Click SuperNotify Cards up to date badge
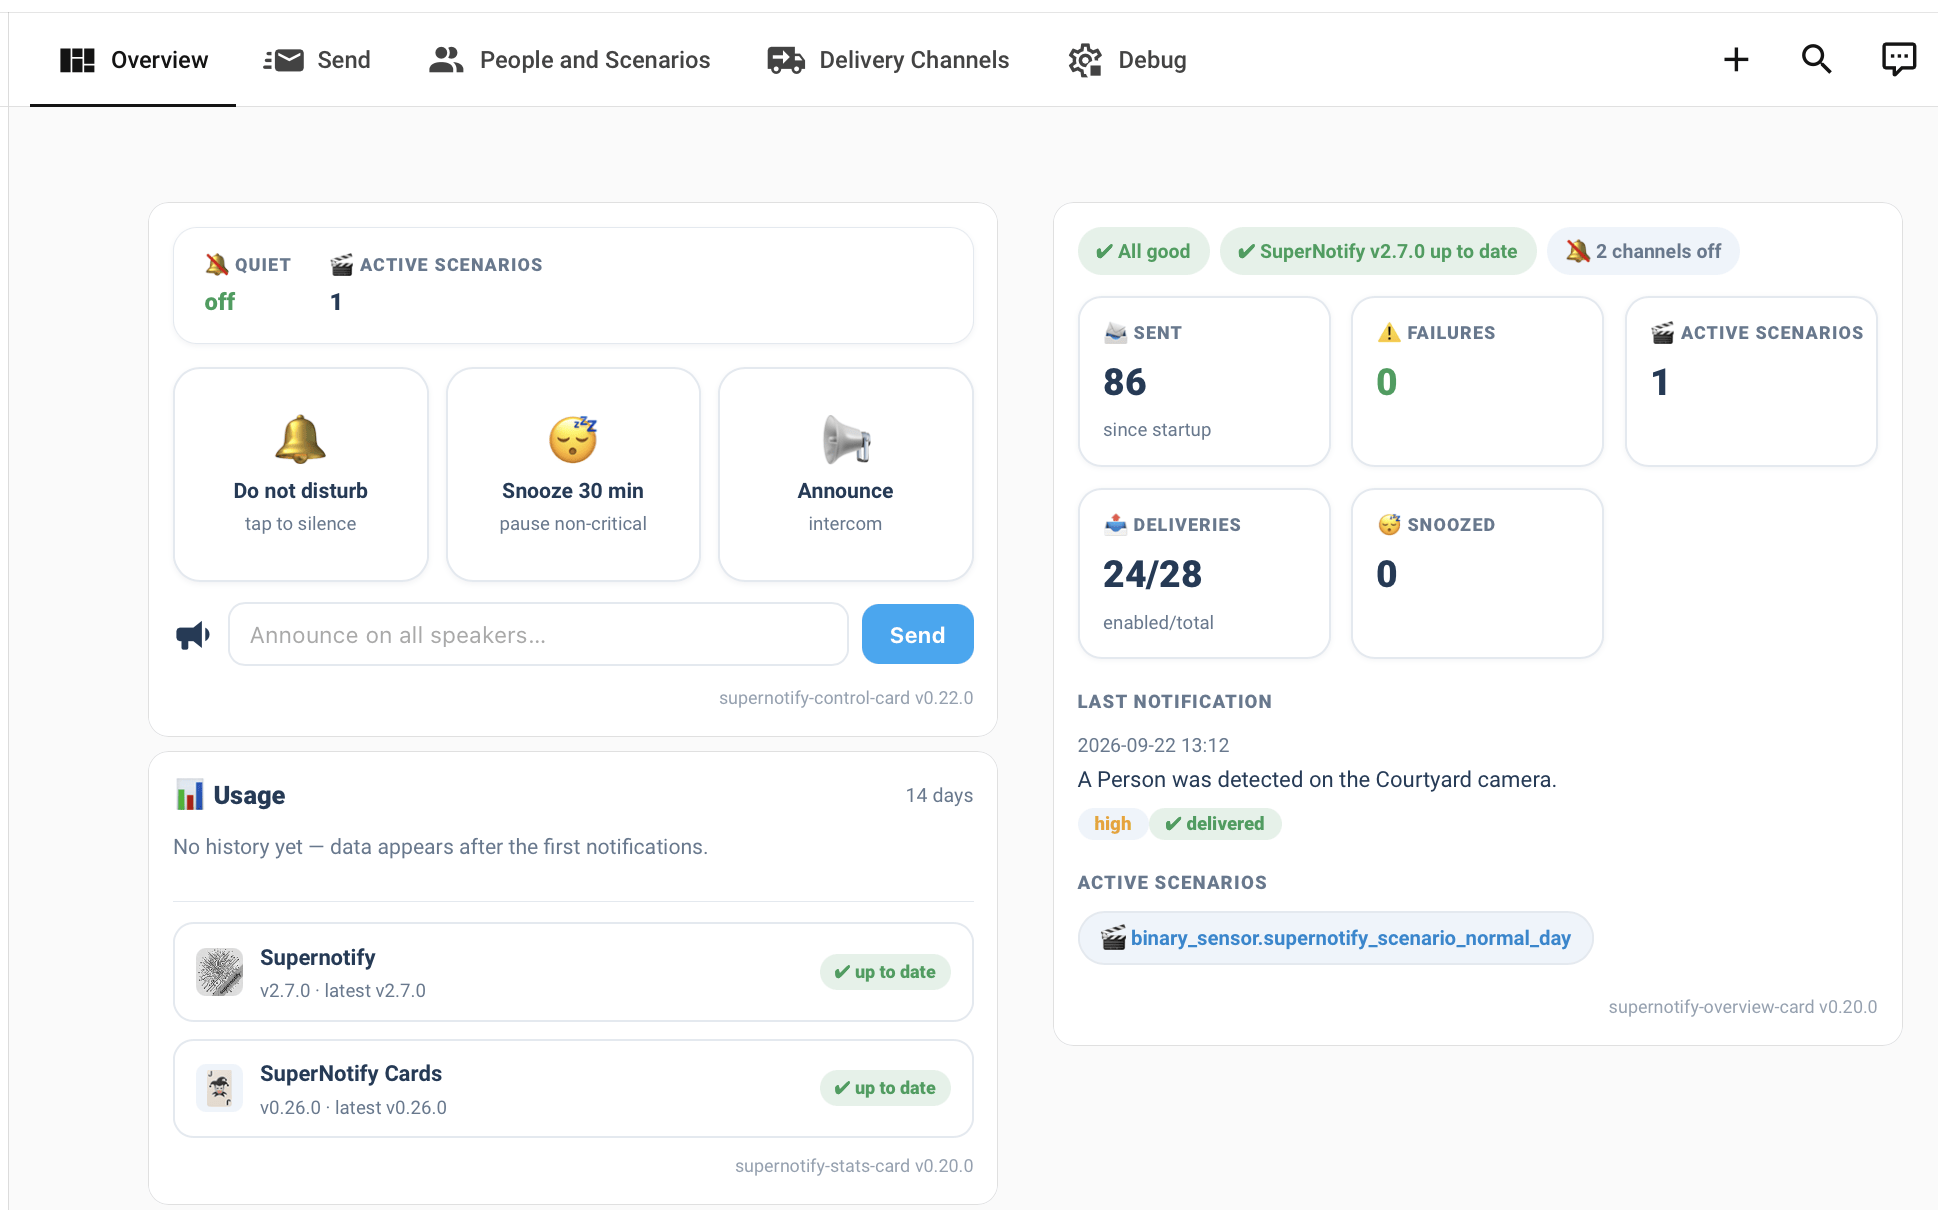Screen dimensions: 1938x1210 click(885, 1088)
